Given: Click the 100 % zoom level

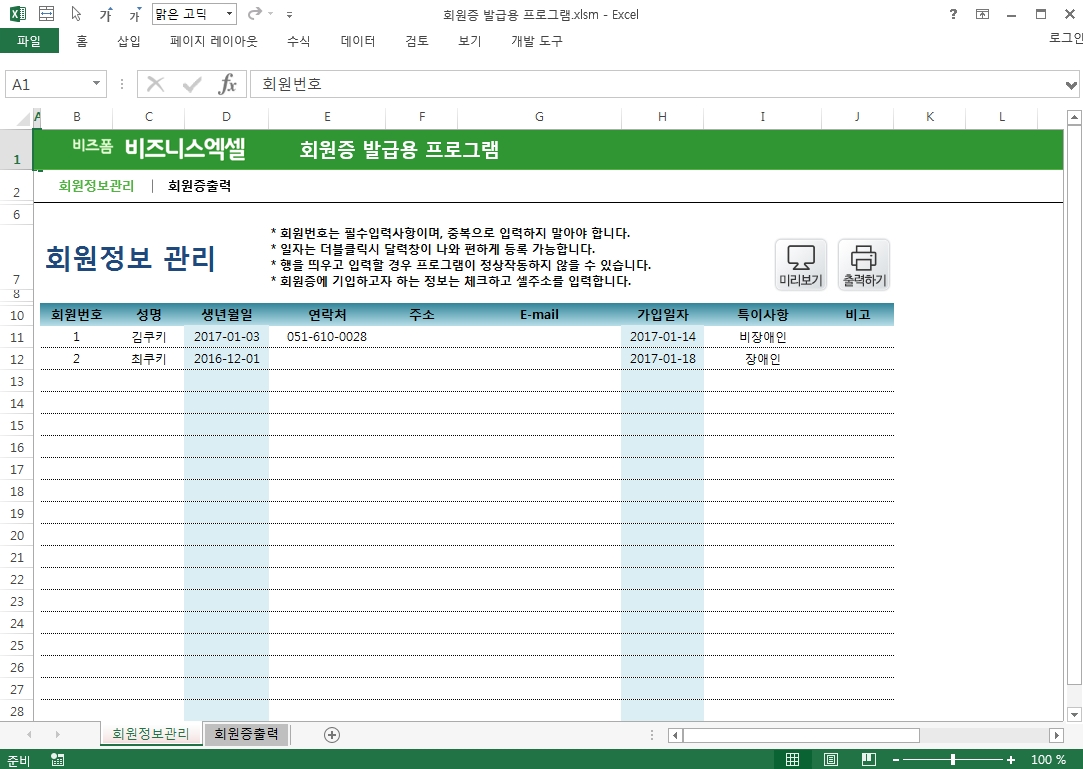Looking at the screenshot, I should pyautogui.click(x=1048, y=760).
